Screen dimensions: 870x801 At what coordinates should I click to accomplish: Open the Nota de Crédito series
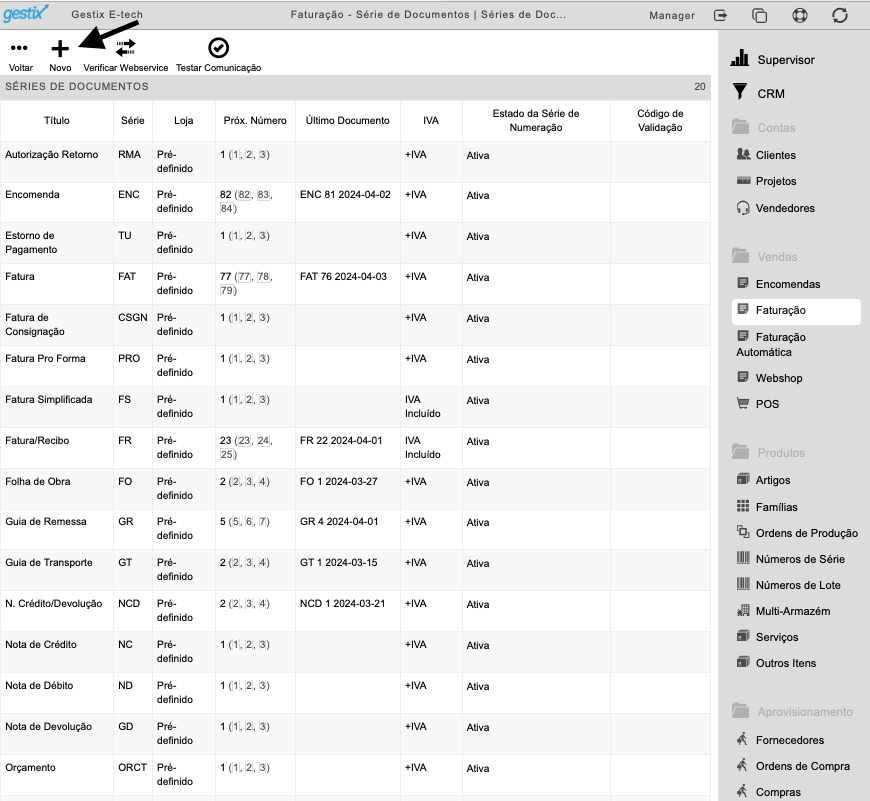41,645
